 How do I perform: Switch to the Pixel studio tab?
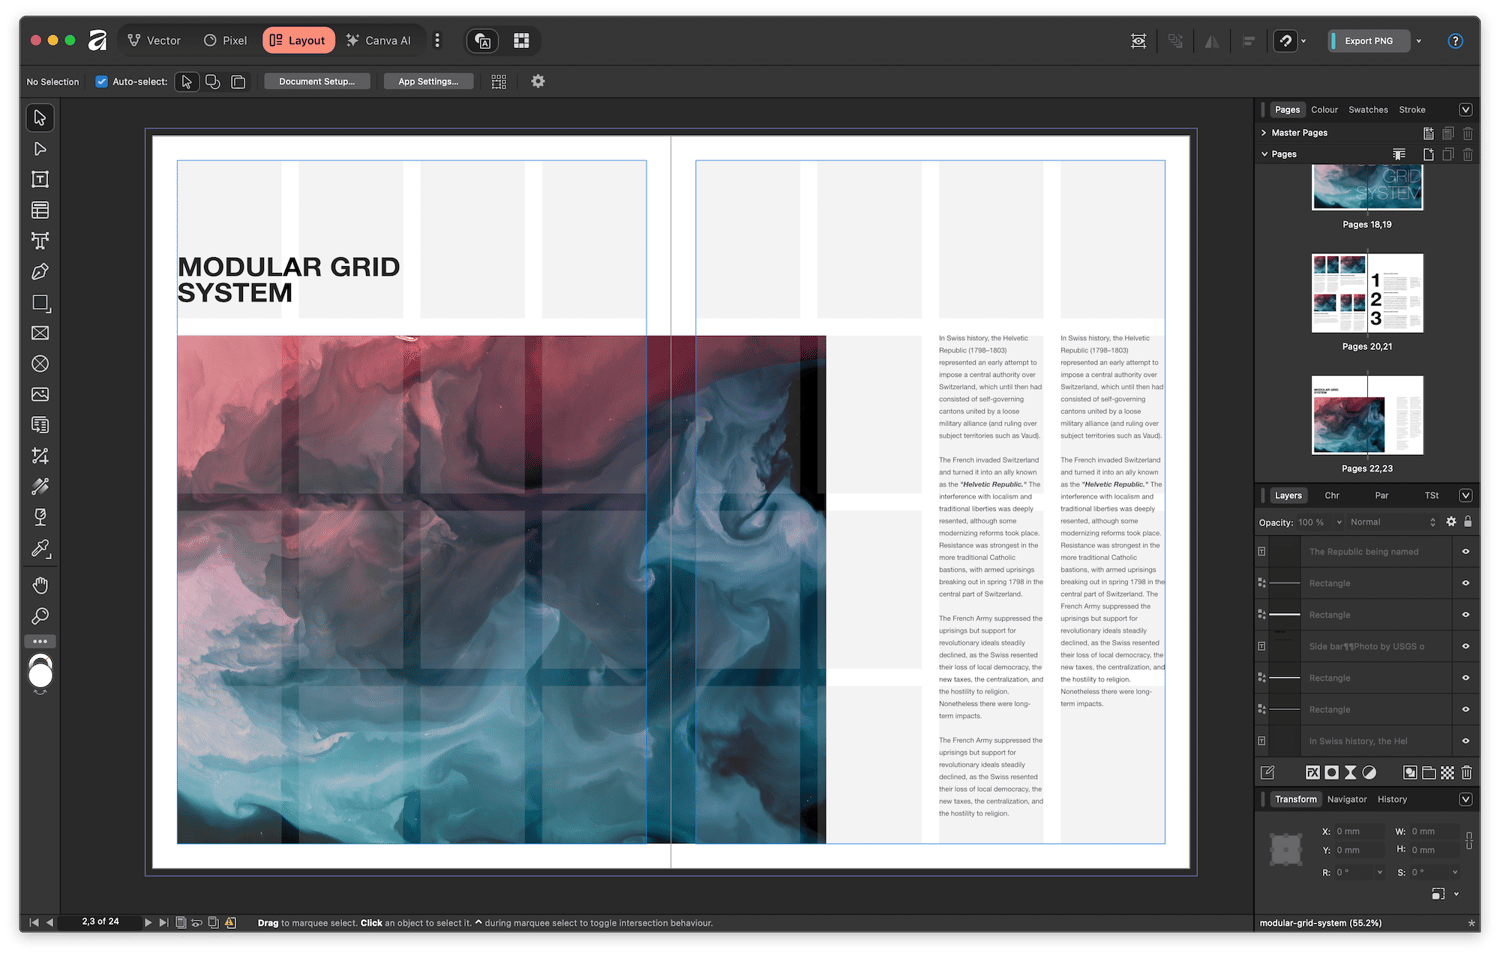225,41
